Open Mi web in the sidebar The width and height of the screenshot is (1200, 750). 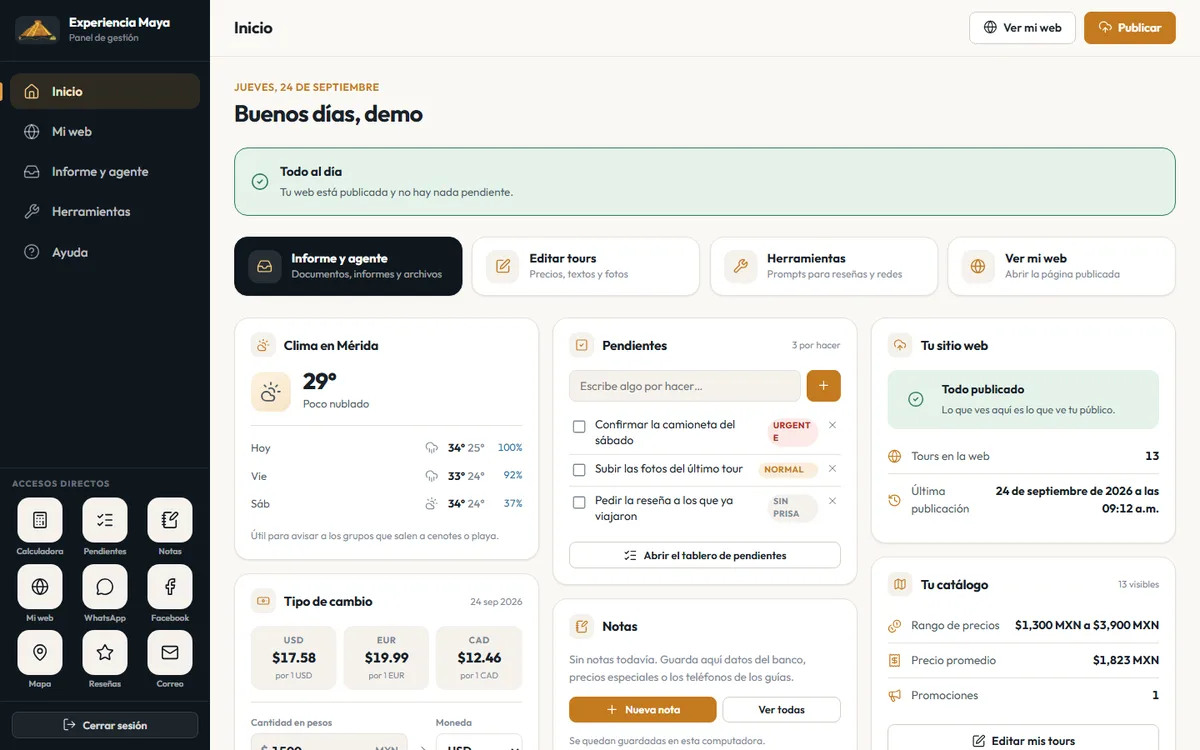pos(105,131)
